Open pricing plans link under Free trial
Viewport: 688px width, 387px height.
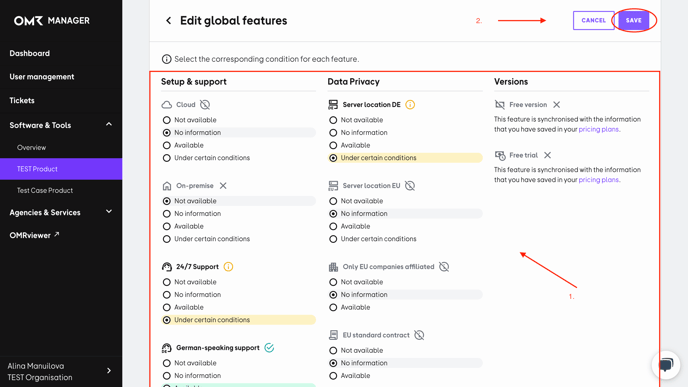[x=598, y=180]
